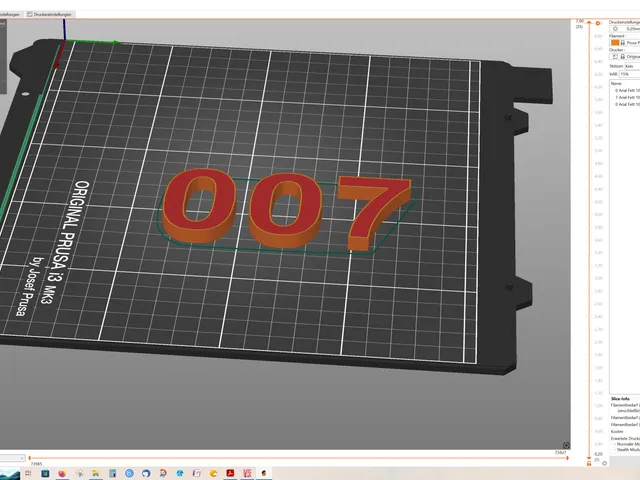Click the orange add color change icon

tap(598, 23)
